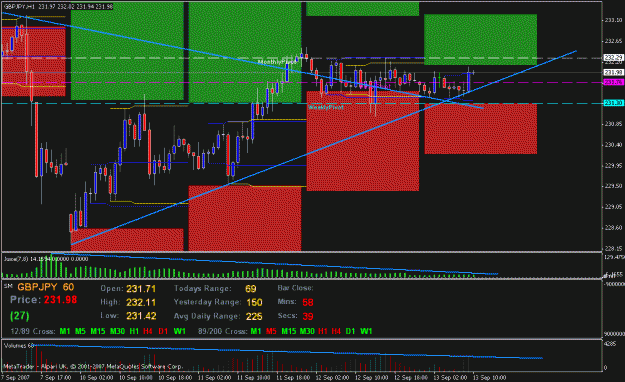
Task: Click the orange GBPJPY 60 symbol text
Action: pos(45,287)
